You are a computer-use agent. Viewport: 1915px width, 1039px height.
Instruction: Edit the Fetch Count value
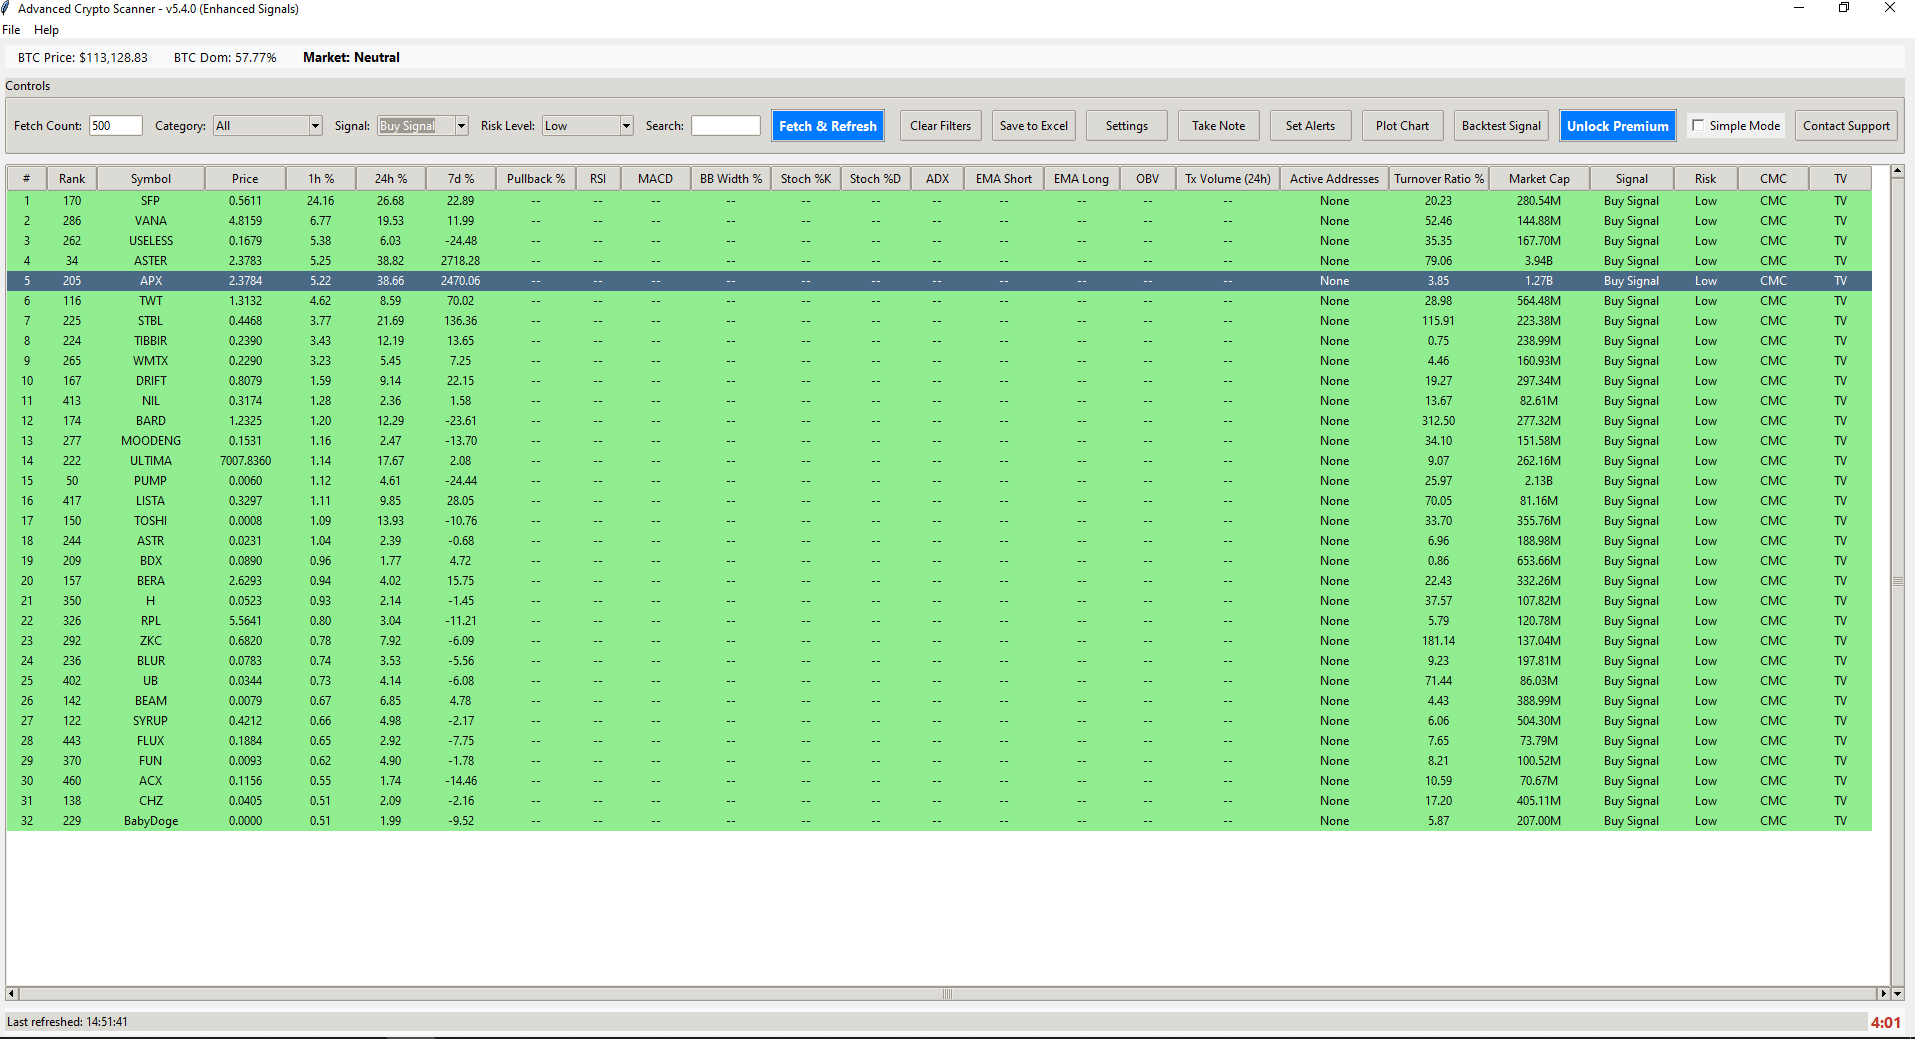coord(115,125)
